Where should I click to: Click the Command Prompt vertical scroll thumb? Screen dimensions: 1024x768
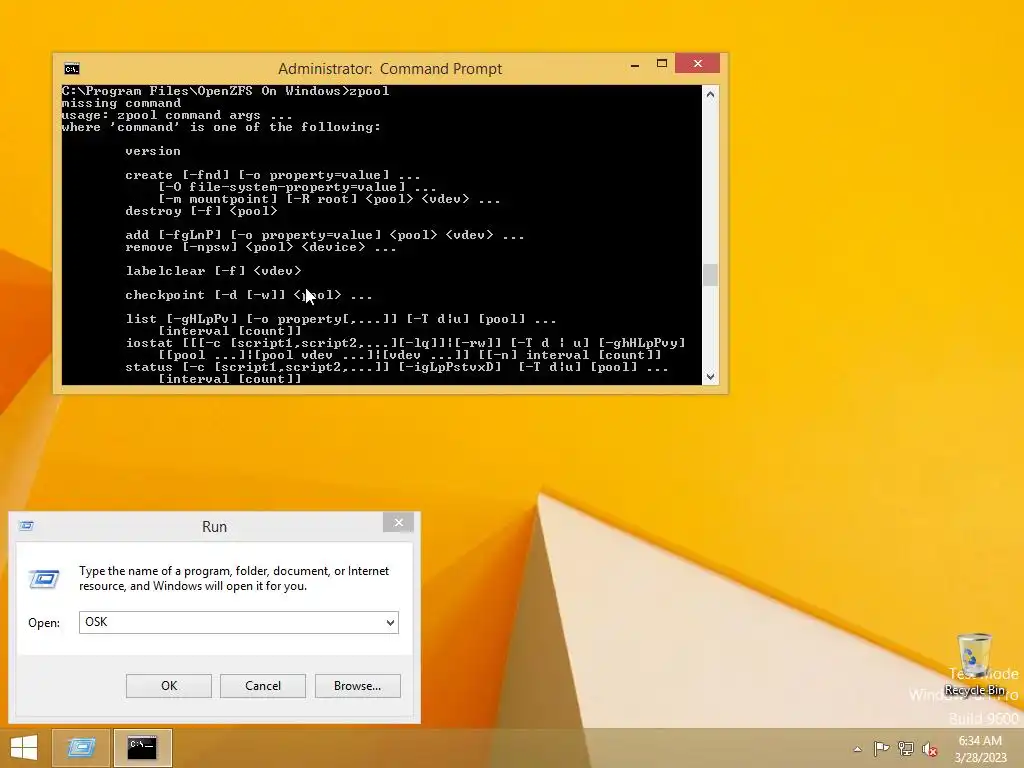(711, 274)
